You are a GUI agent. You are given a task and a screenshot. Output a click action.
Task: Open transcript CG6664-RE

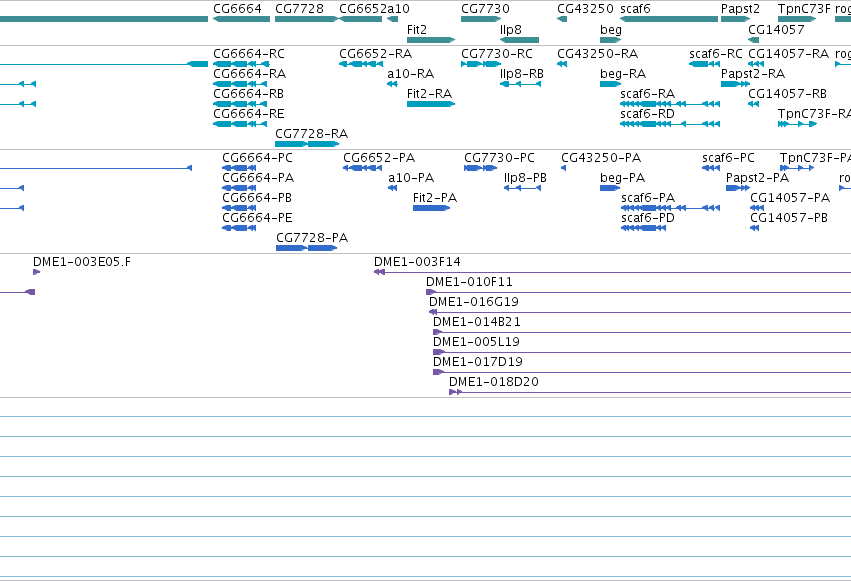[x=249, y=113]
